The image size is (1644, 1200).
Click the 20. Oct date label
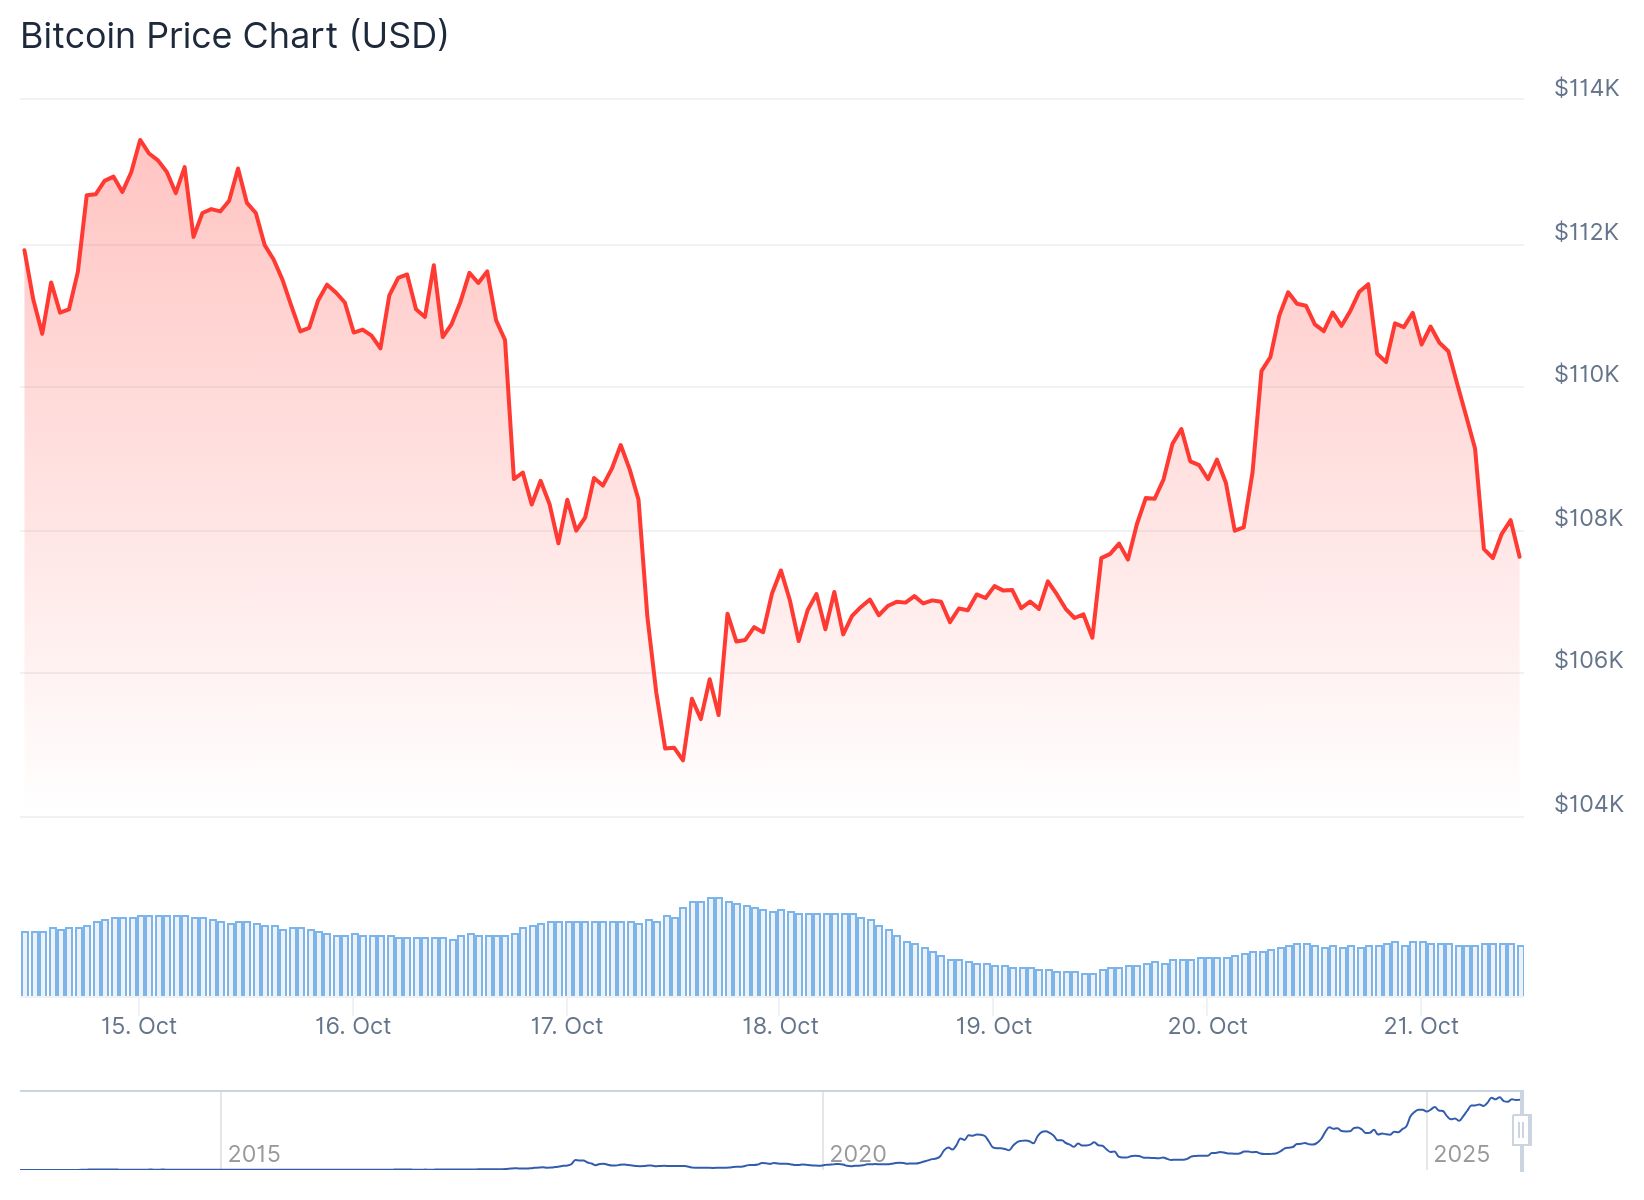[x=1208, y=1026]
